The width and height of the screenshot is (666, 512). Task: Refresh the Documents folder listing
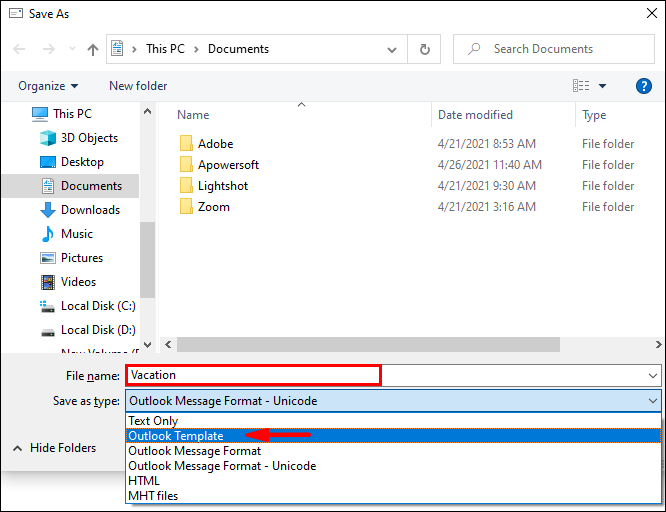pos(425,49)
